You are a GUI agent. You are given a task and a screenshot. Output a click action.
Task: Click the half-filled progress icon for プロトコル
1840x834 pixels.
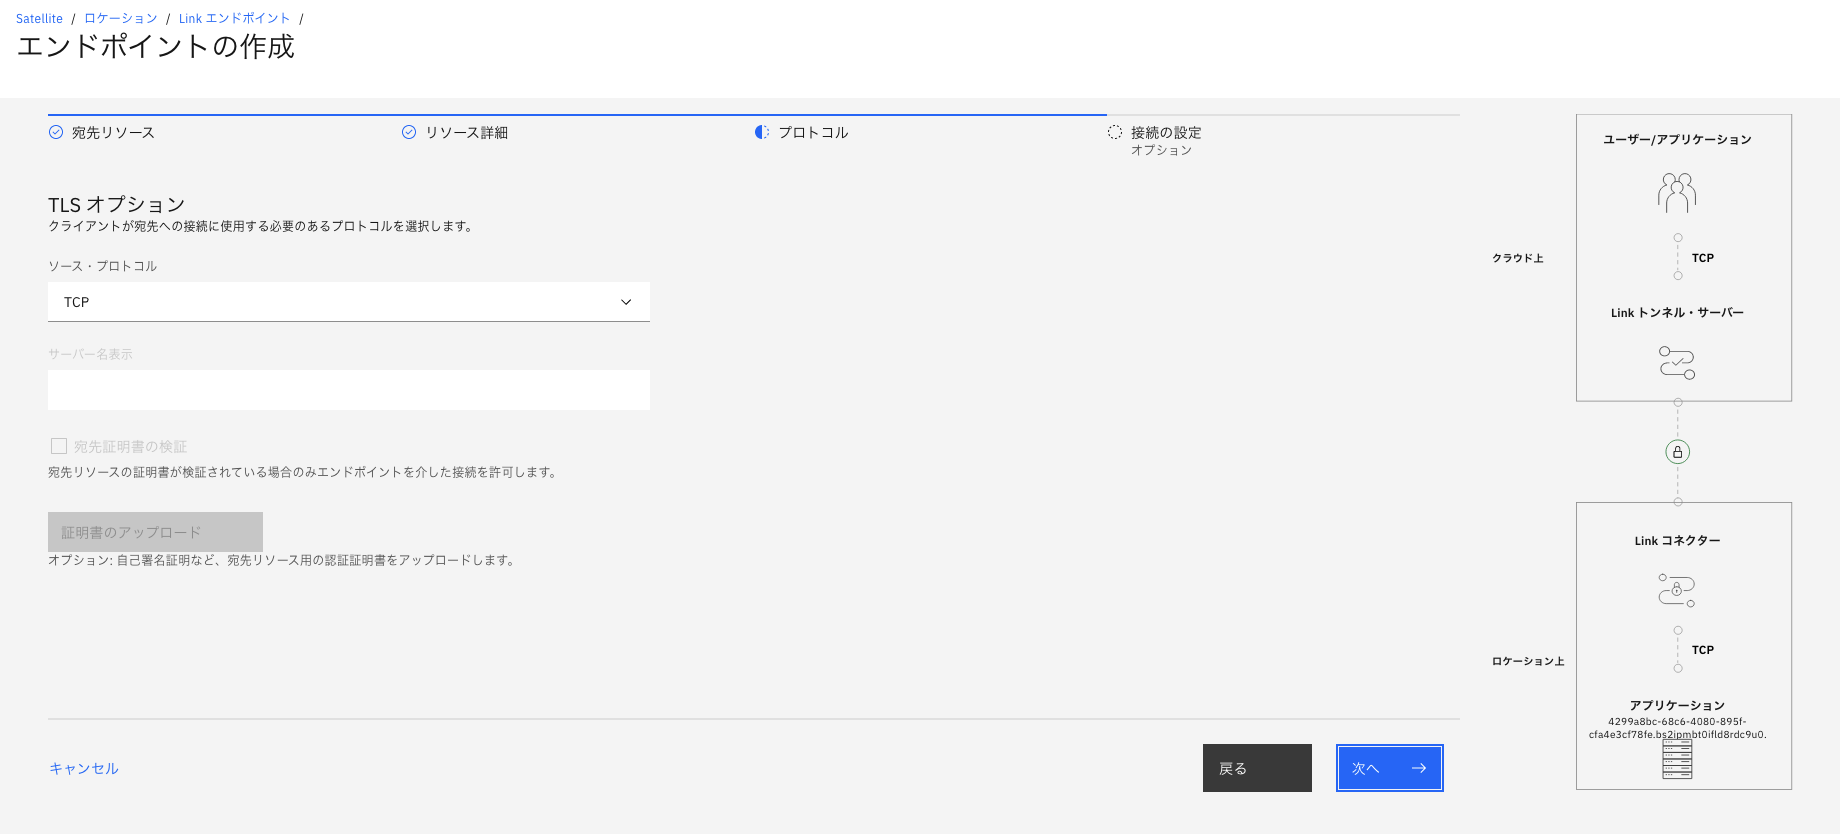click(762, 132)
